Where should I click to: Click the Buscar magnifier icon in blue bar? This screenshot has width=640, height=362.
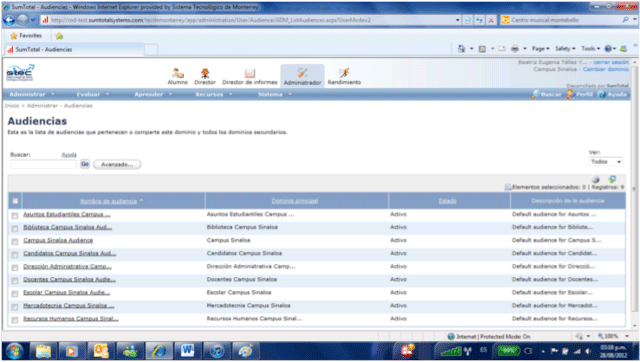[535, 94]
